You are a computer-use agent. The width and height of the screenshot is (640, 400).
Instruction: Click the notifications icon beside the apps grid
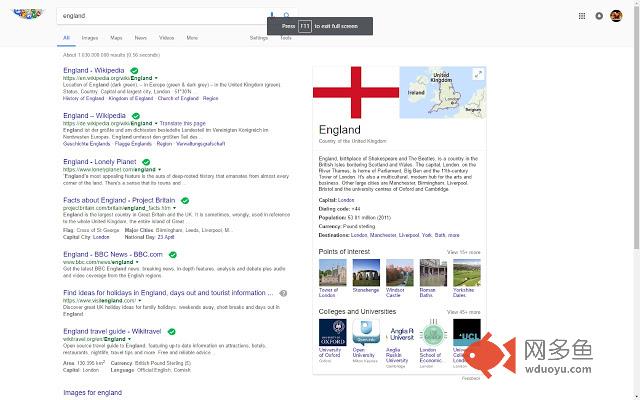(x=599, y=16)
